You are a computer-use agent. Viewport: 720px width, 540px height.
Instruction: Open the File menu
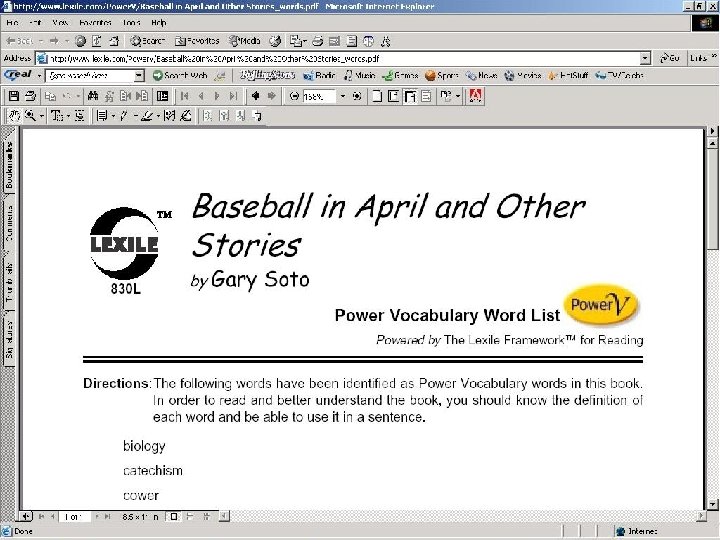(12, 22)
